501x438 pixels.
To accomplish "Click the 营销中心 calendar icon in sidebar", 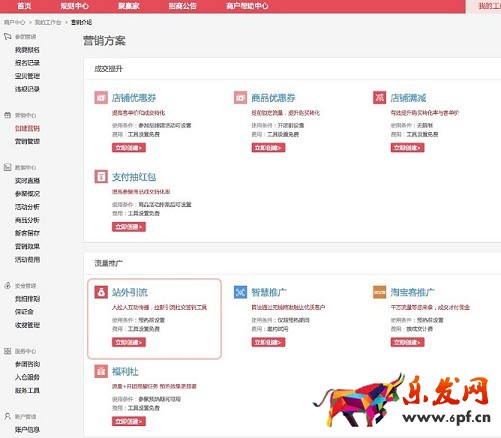I will (x=7, y=115).
